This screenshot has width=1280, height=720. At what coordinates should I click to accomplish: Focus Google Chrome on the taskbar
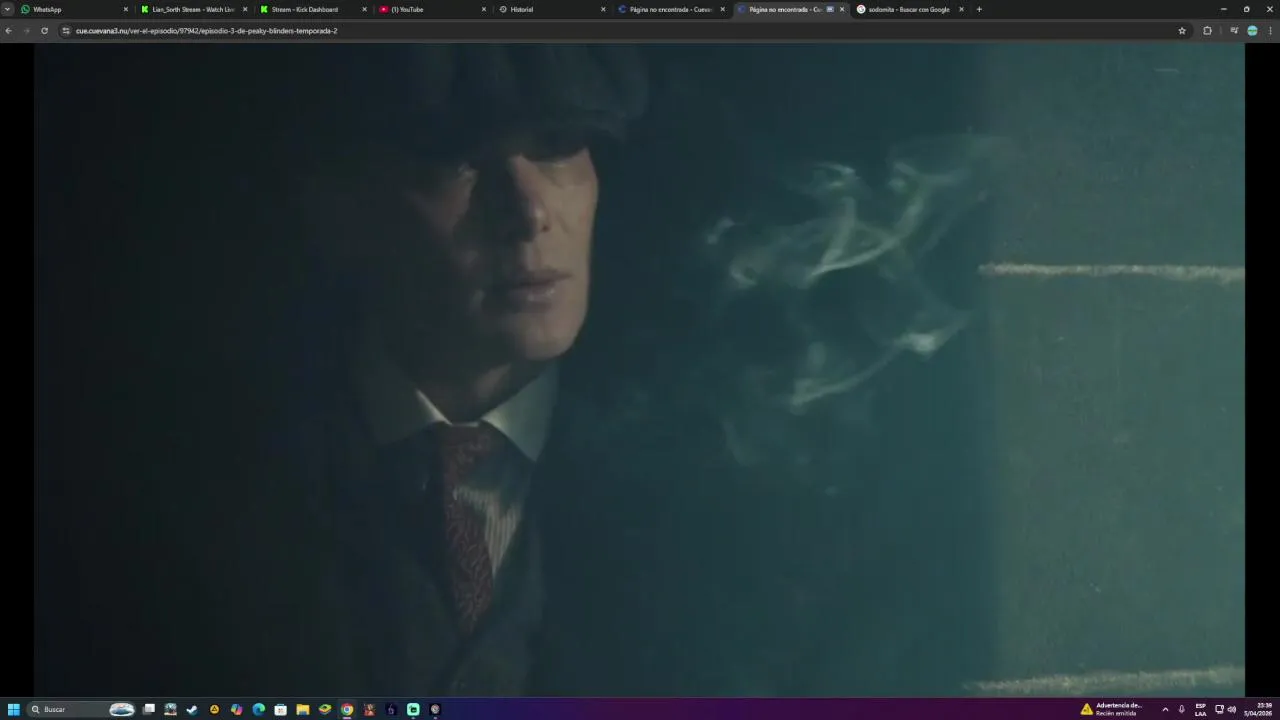tap(347, 709)
